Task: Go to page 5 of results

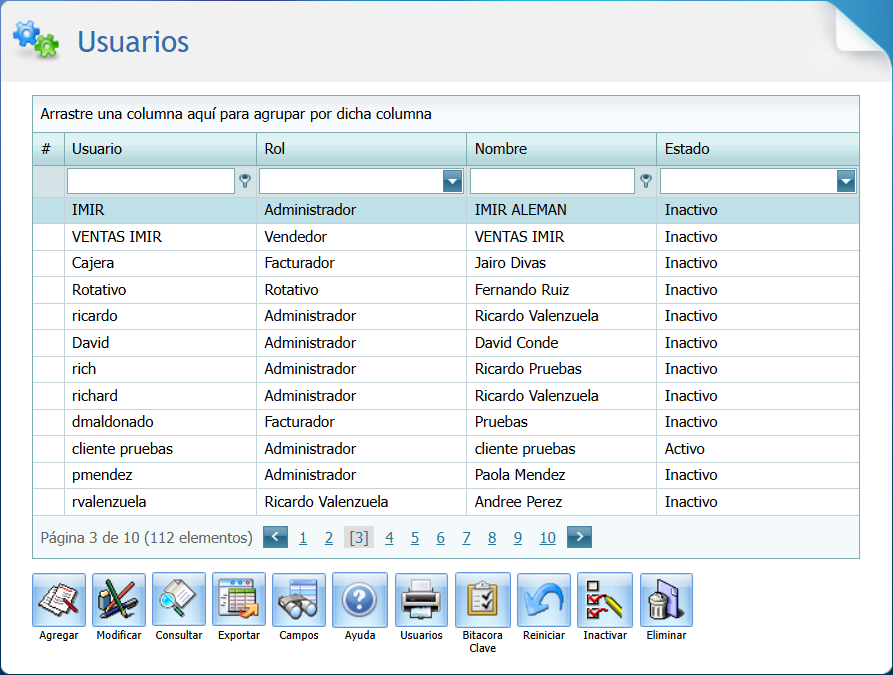Action: tap(414, 537)
